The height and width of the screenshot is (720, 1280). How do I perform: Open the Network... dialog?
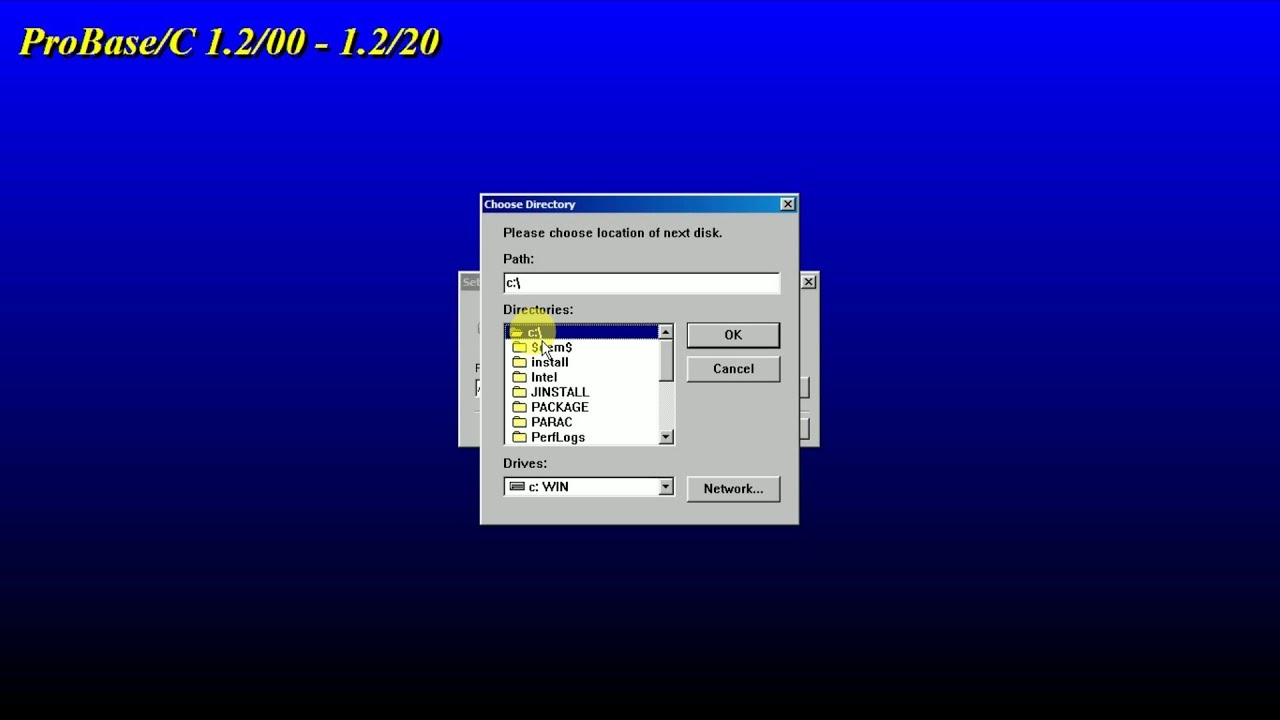pyautogui.click(x=733, y=489)
